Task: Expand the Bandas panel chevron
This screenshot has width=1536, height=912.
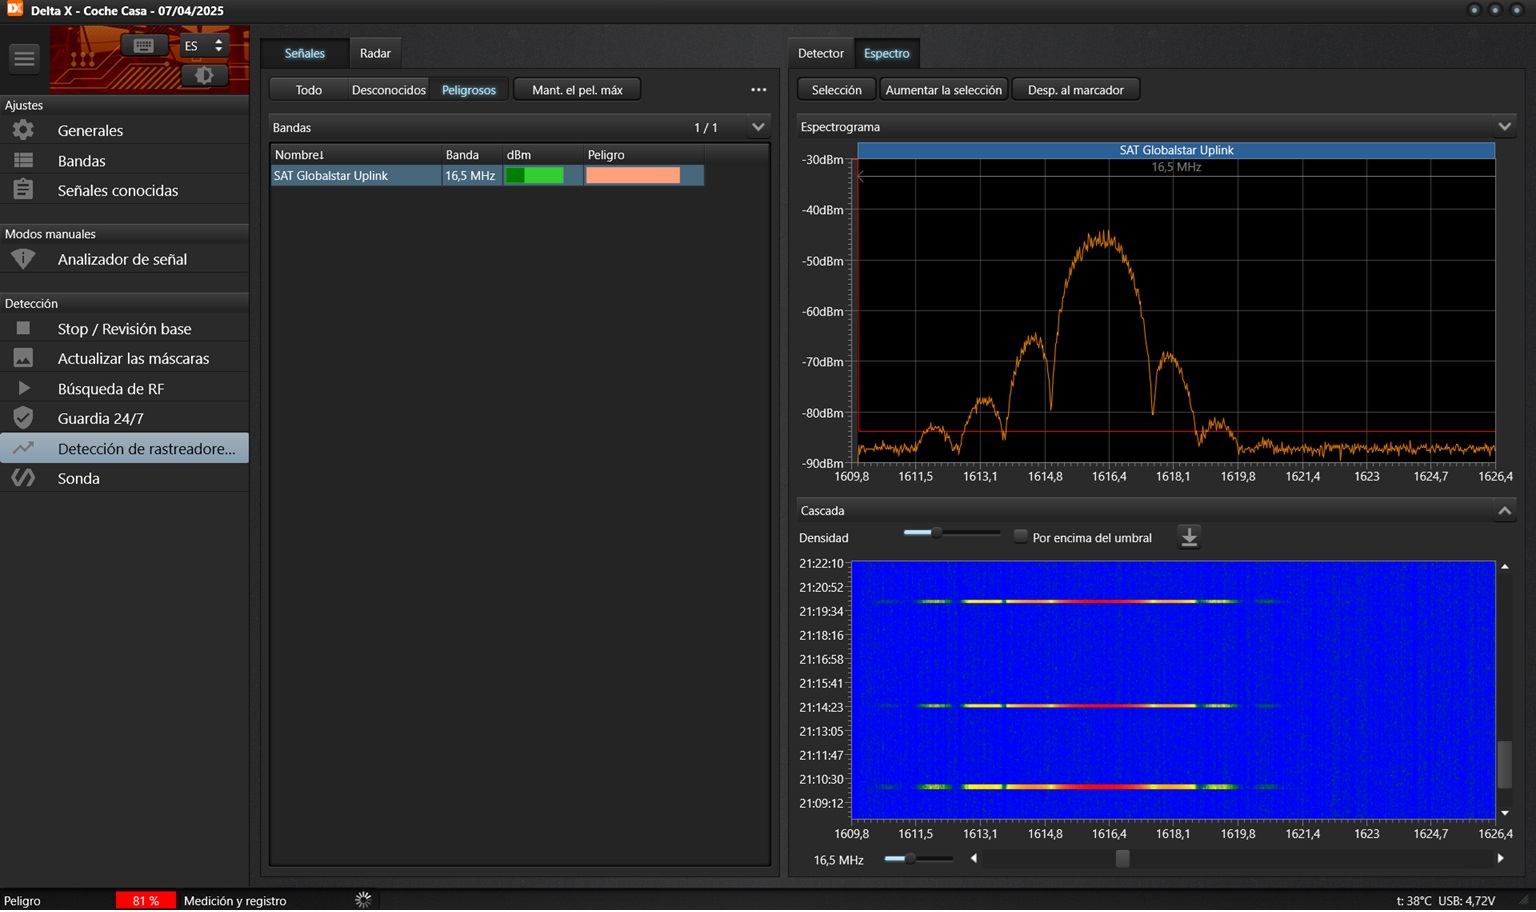Action: (758, 127)
